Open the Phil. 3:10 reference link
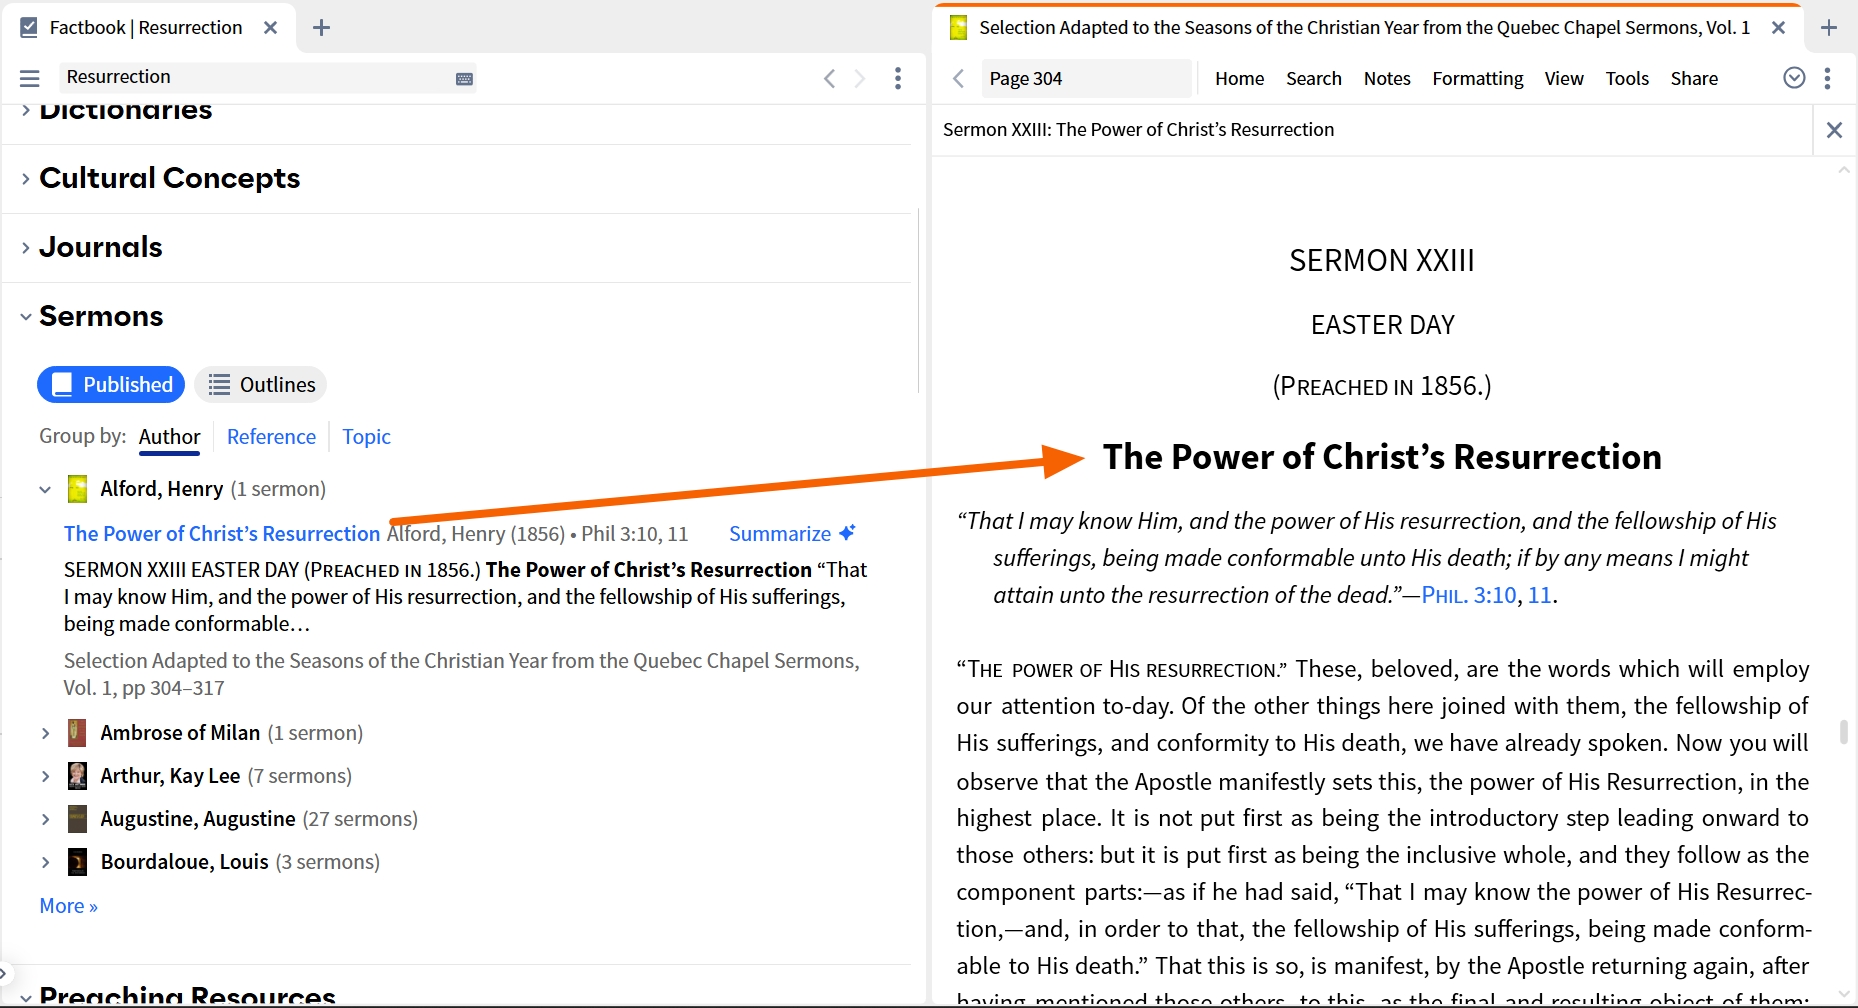The width and height of the screenshot is (1858, 1008). point(1469,595)
